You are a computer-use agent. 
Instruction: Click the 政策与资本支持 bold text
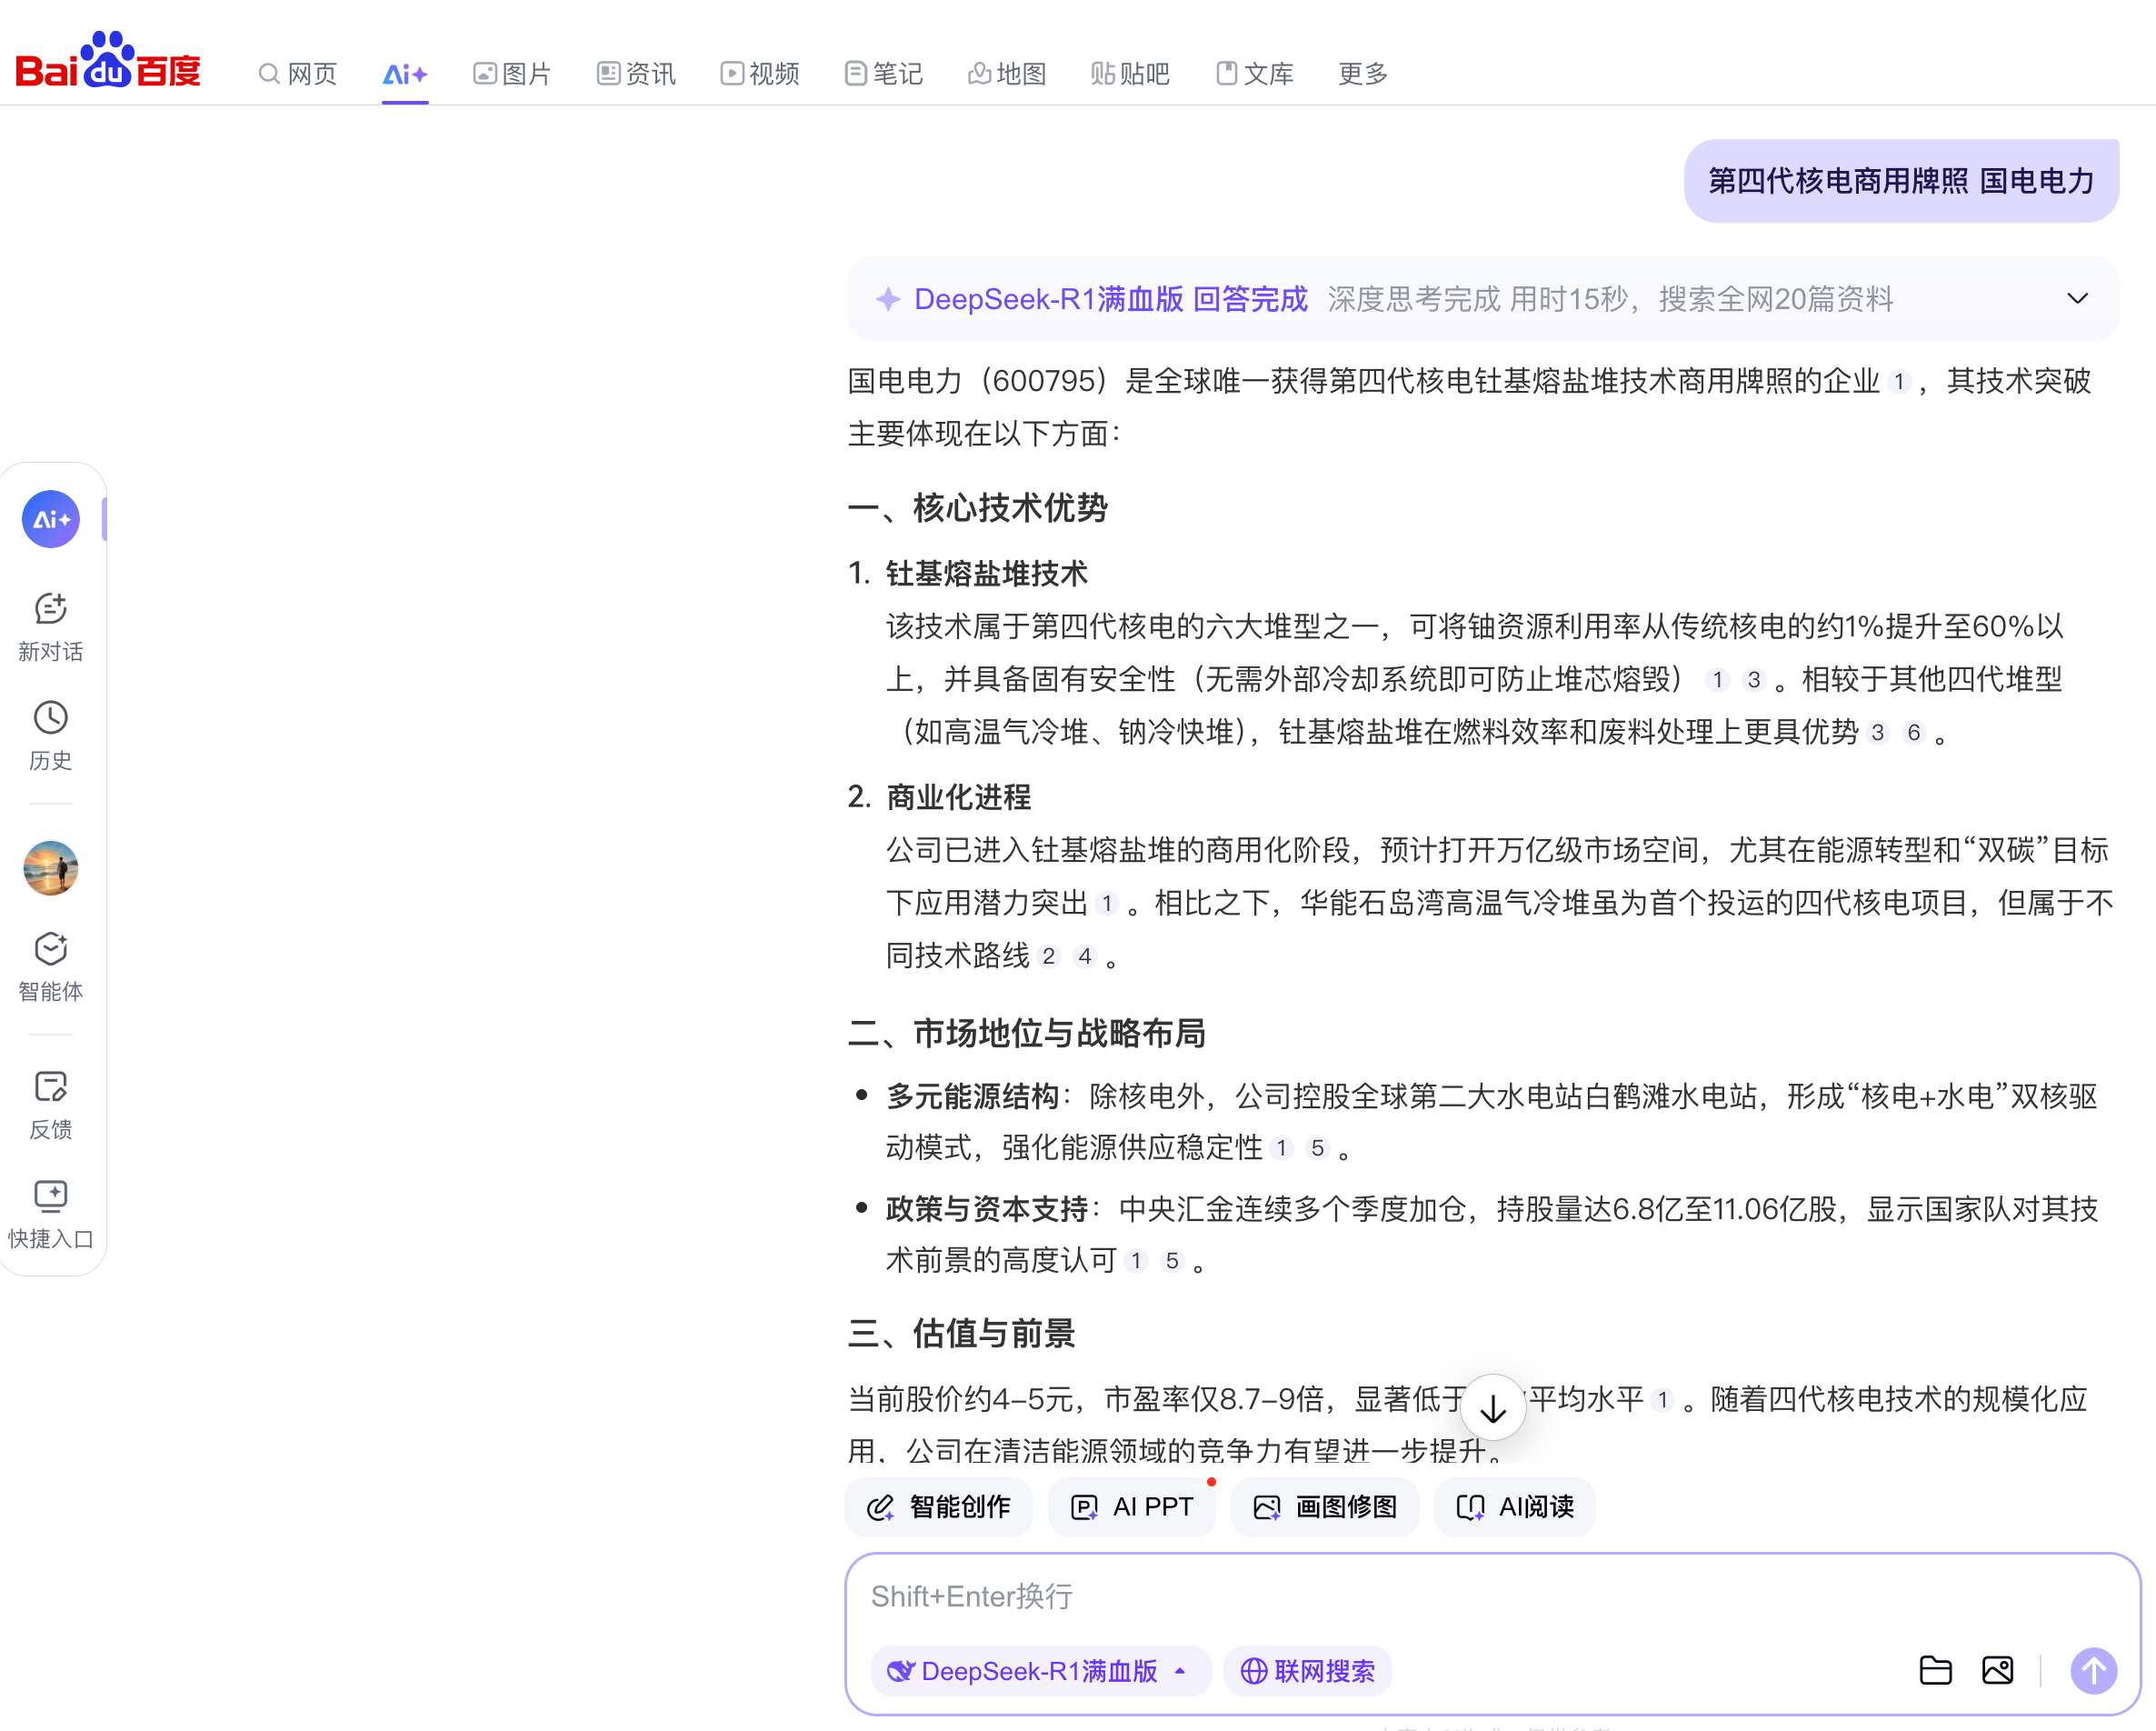pos(987,1210)
